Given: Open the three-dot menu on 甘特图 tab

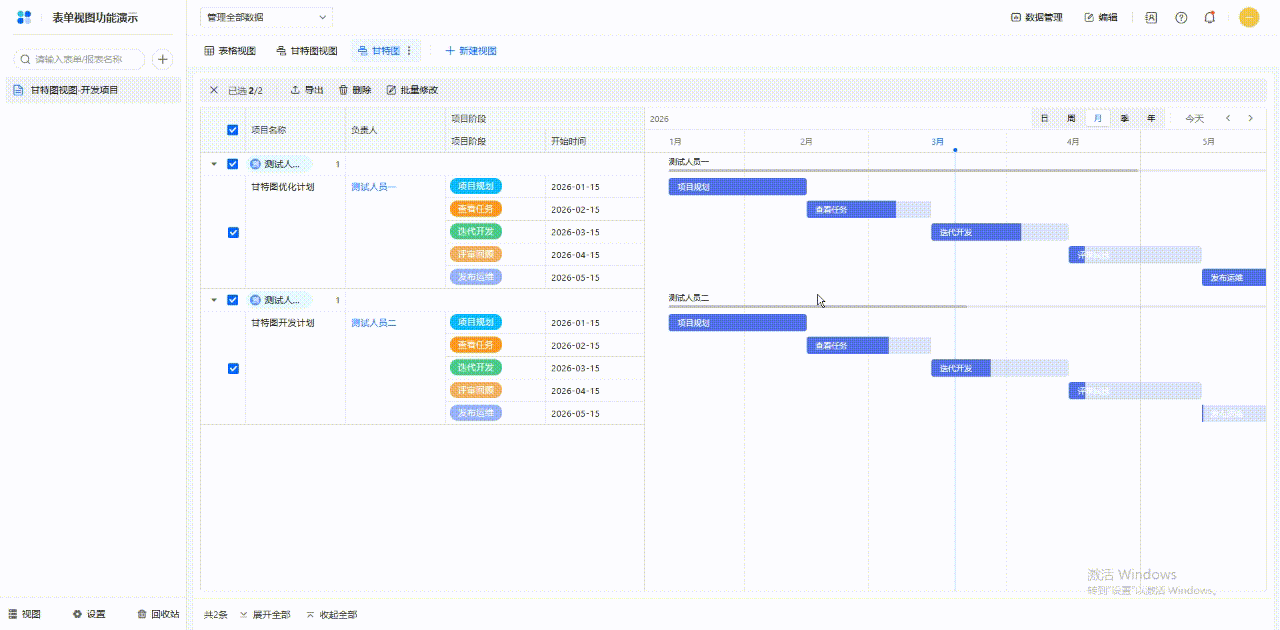Looking at the screenshot, I should [x=409, y=50].
